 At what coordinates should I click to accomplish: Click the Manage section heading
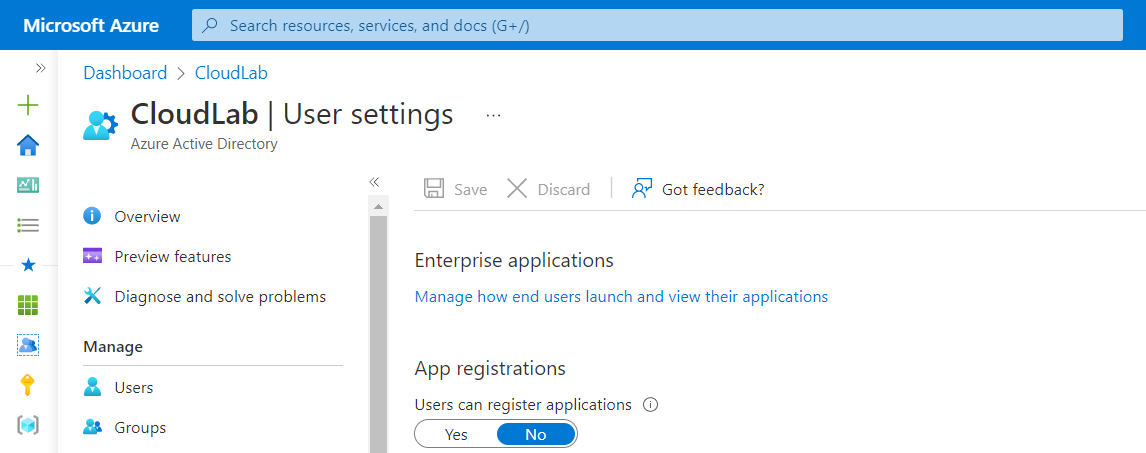(x=113, y=346)
